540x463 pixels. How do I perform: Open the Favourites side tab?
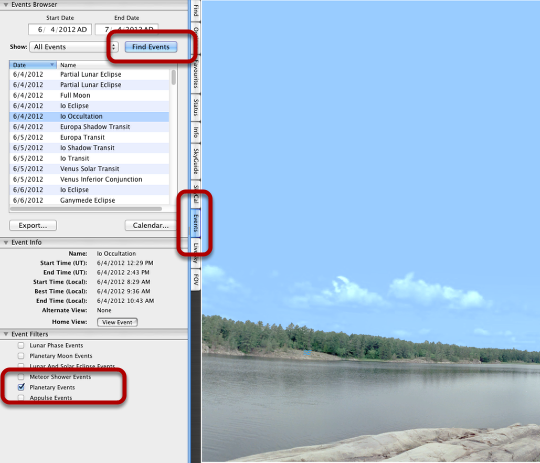(196, 73)
